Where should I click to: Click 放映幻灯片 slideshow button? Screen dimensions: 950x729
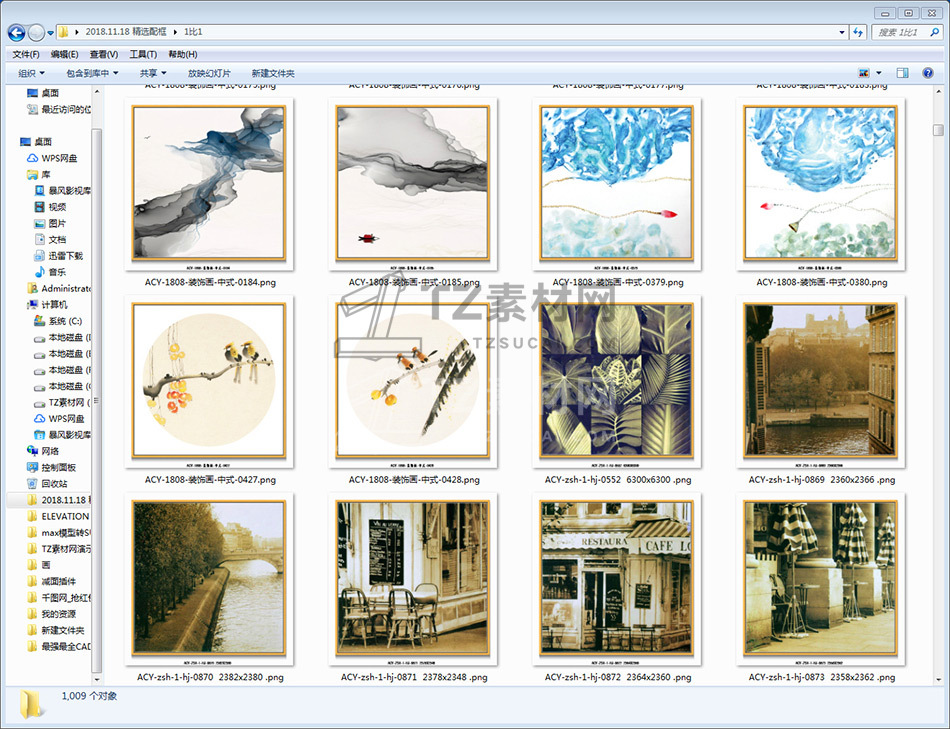209,73
